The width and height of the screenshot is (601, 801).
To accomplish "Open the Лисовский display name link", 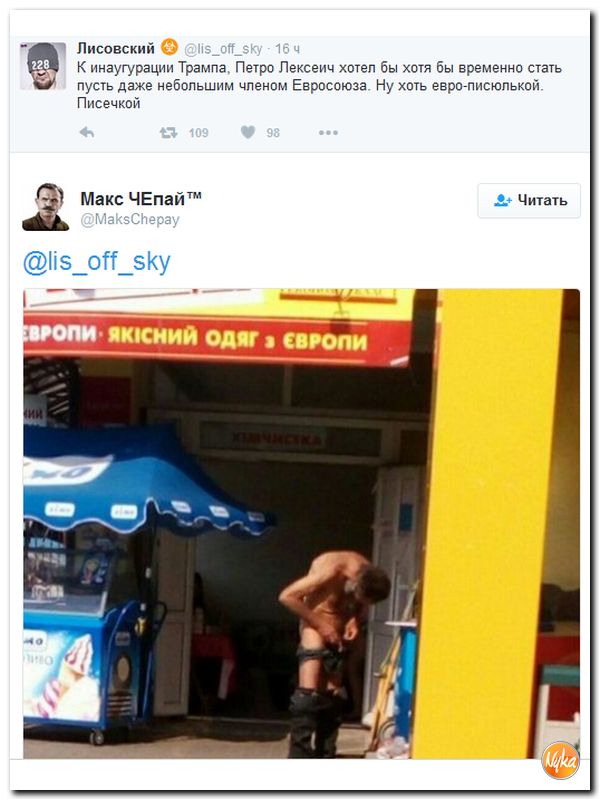I will [116, 49].
